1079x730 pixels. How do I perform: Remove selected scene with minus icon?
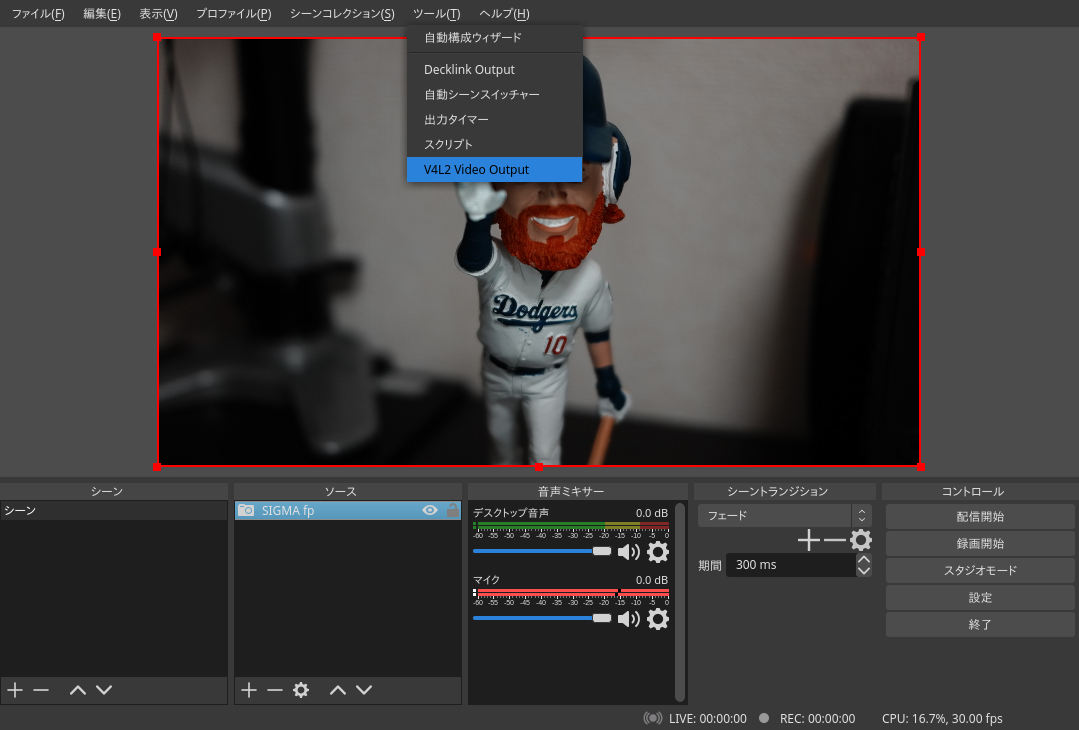click(41, 689)
